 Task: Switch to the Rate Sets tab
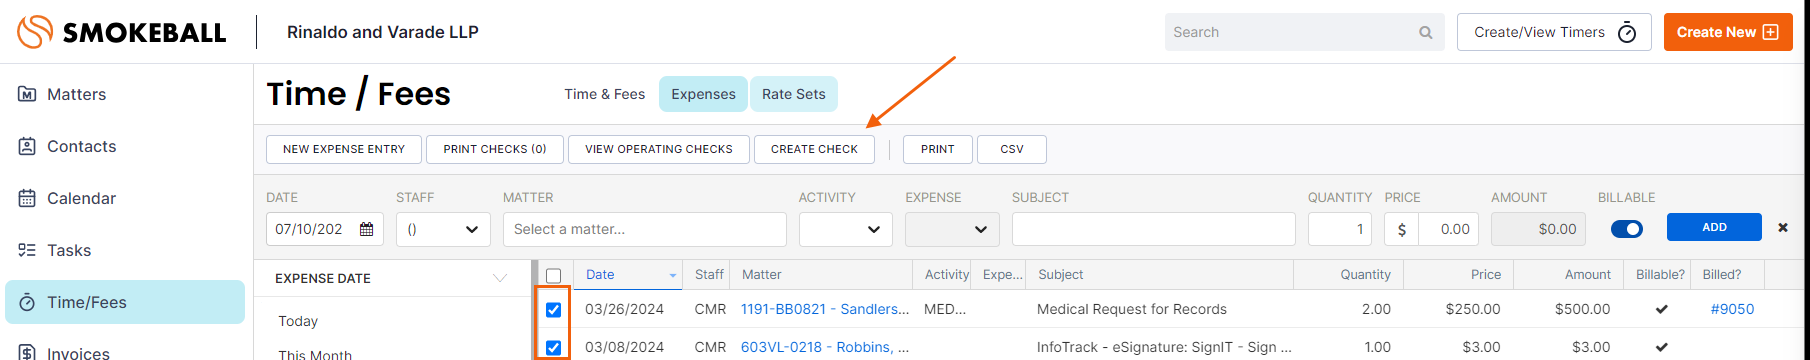[x=794, y=94]
